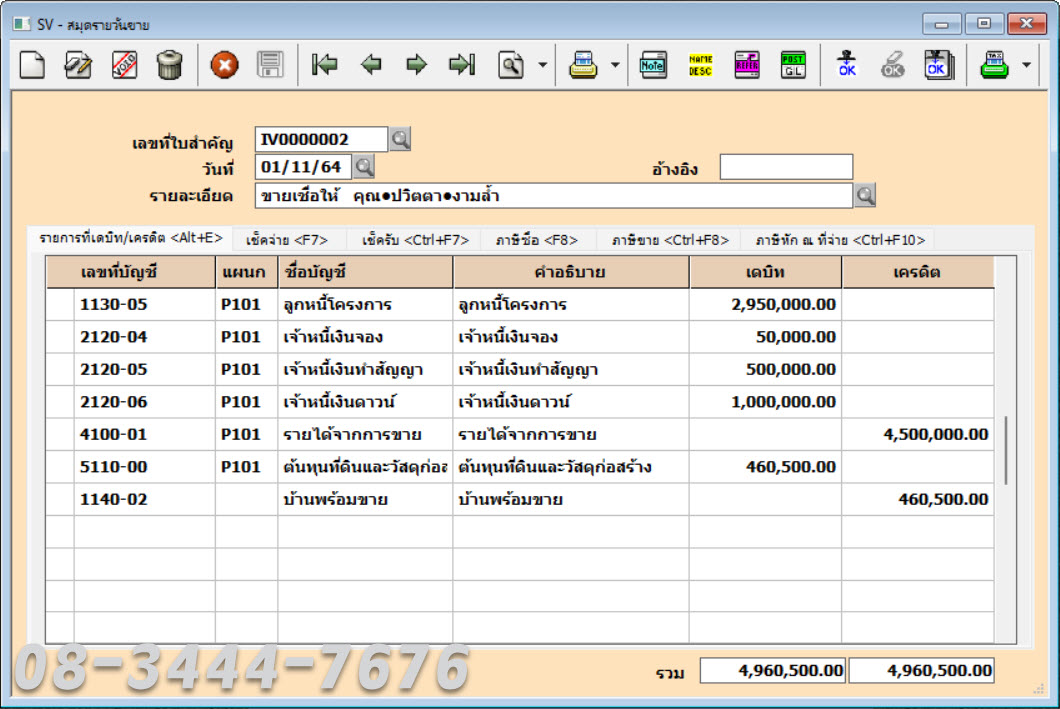Click the description column header

click(571, 272)
